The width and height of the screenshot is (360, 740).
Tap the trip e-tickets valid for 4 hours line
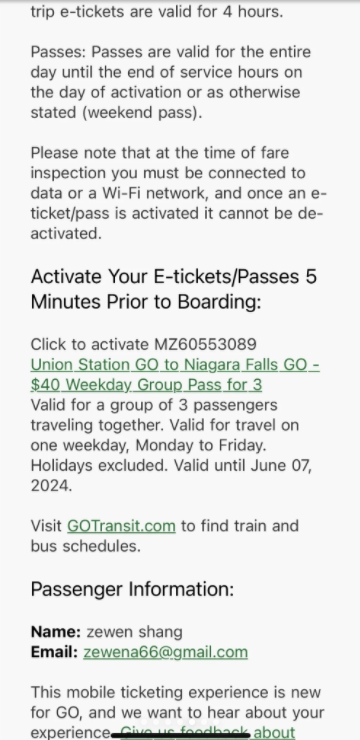pos(157,11)
